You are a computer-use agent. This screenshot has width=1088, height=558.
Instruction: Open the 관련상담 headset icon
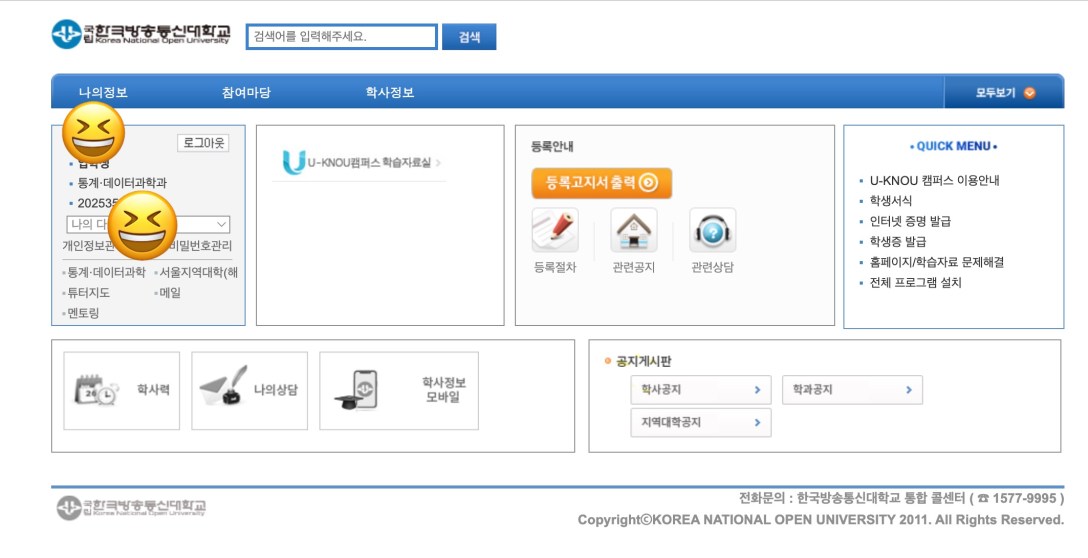click(712, 231)
